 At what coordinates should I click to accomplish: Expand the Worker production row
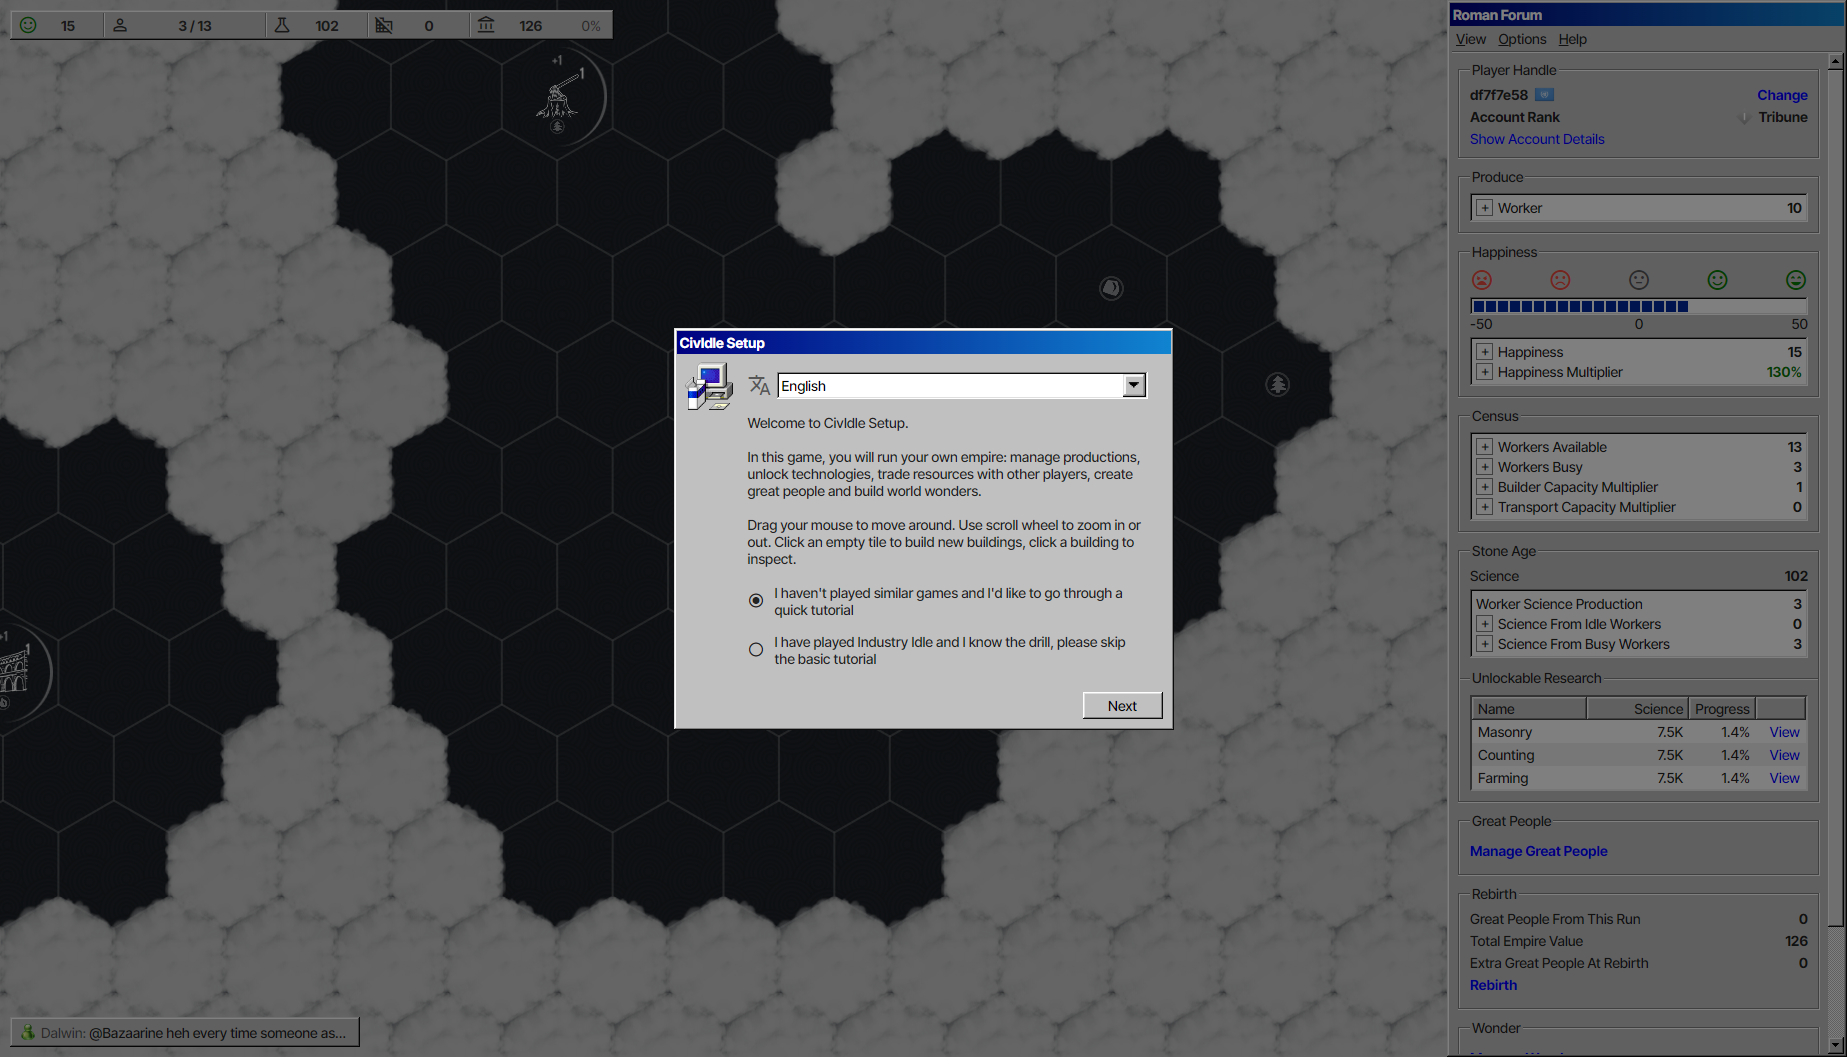coord(1485,208)
